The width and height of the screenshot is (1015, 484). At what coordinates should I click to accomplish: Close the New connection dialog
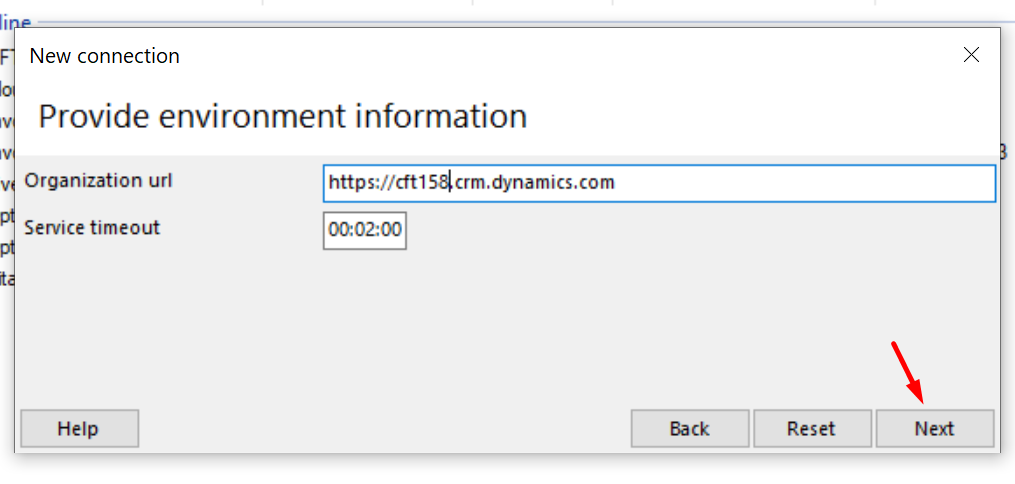(x=971, y=56)
